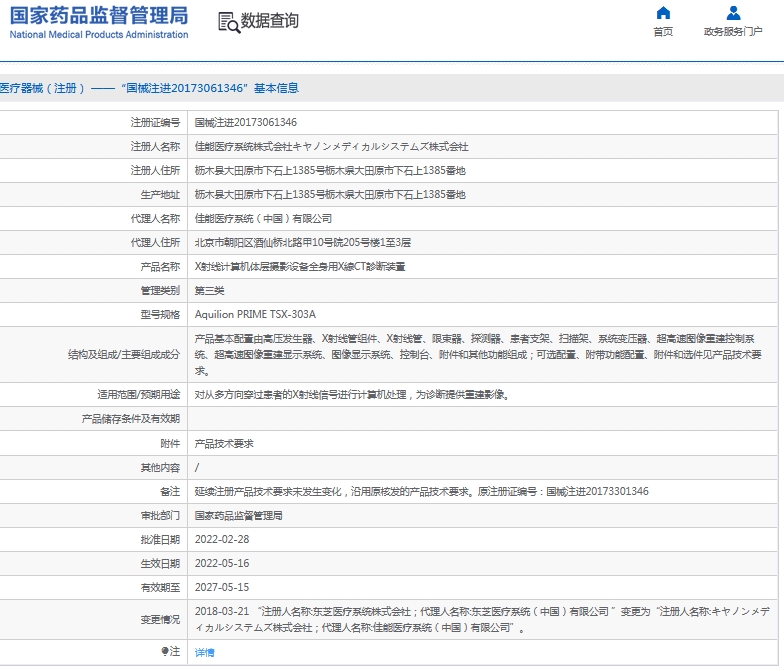
Task: Click the home icon above 首页
Action: tap(663, 12)
